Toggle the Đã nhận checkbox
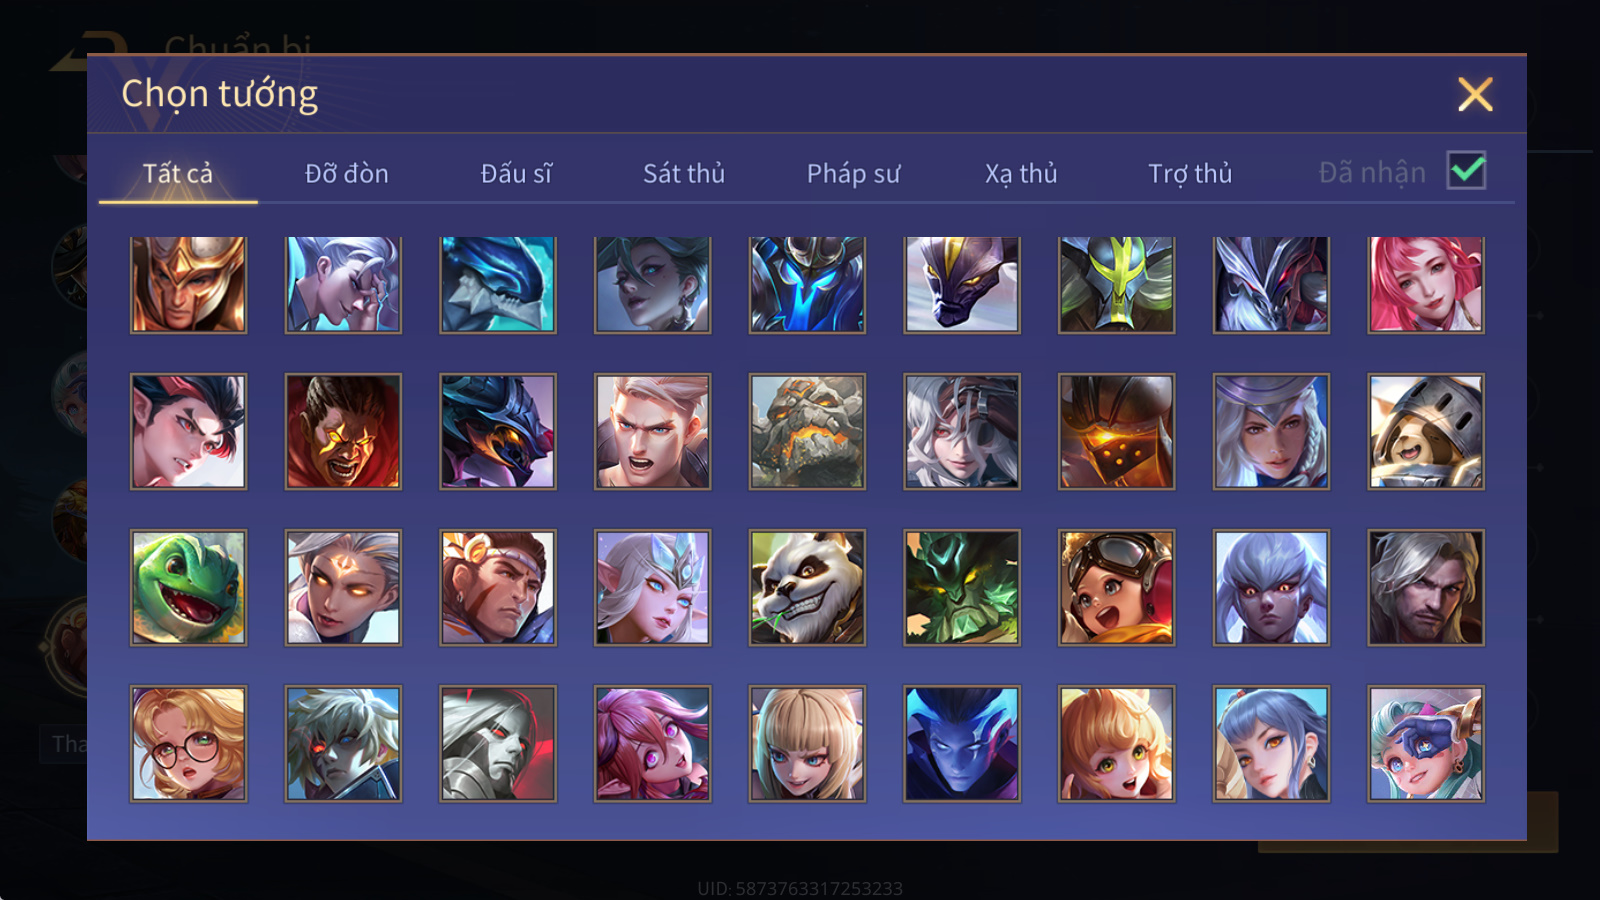This screenshot has width=1600, height=900. pyautogui.click(x=1466, y=170)
